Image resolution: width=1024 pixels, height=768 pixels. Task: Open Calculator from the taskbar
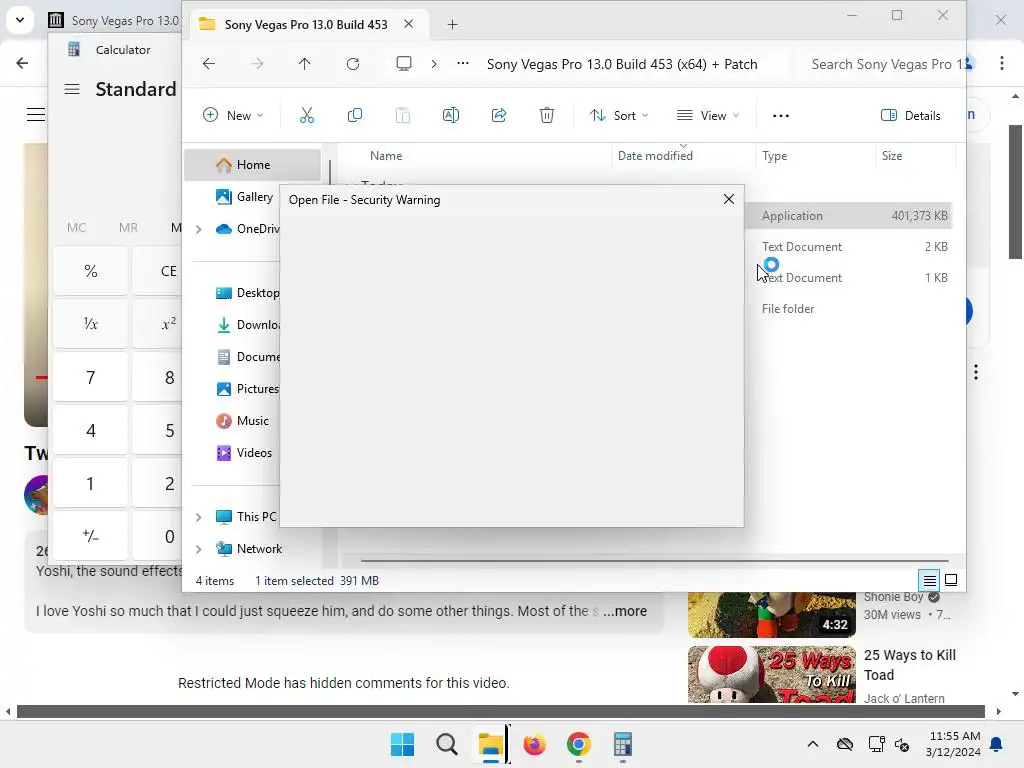pyautogui.click(x=622, y=744)
